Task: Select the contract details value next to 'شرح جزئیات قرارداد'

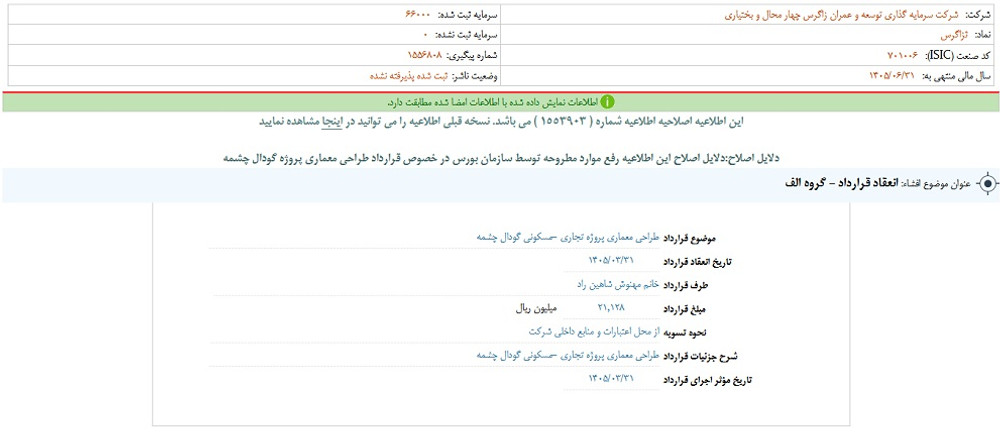Action: tap(568, 355)
